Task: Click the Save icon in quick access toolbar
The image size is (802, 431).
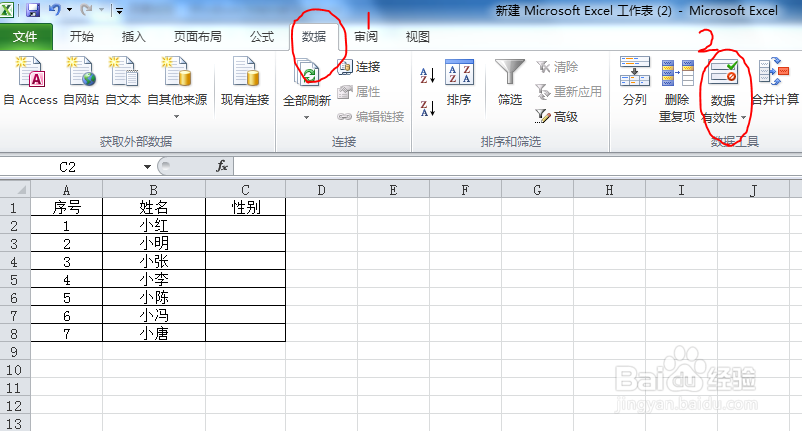Action: pos(33,10)
